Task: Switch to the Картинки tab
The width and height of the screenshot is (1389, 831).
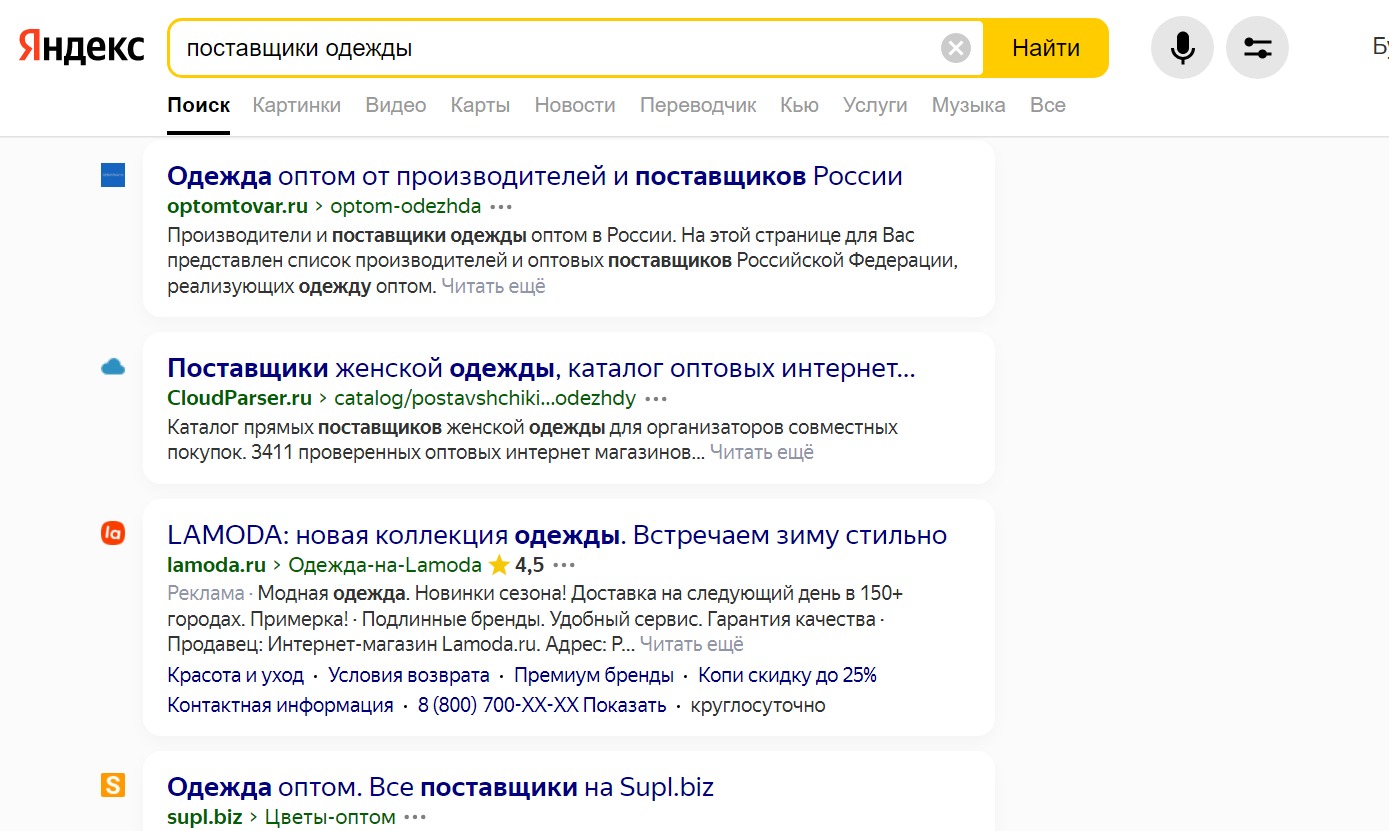Action: click(x=297, y=105)
